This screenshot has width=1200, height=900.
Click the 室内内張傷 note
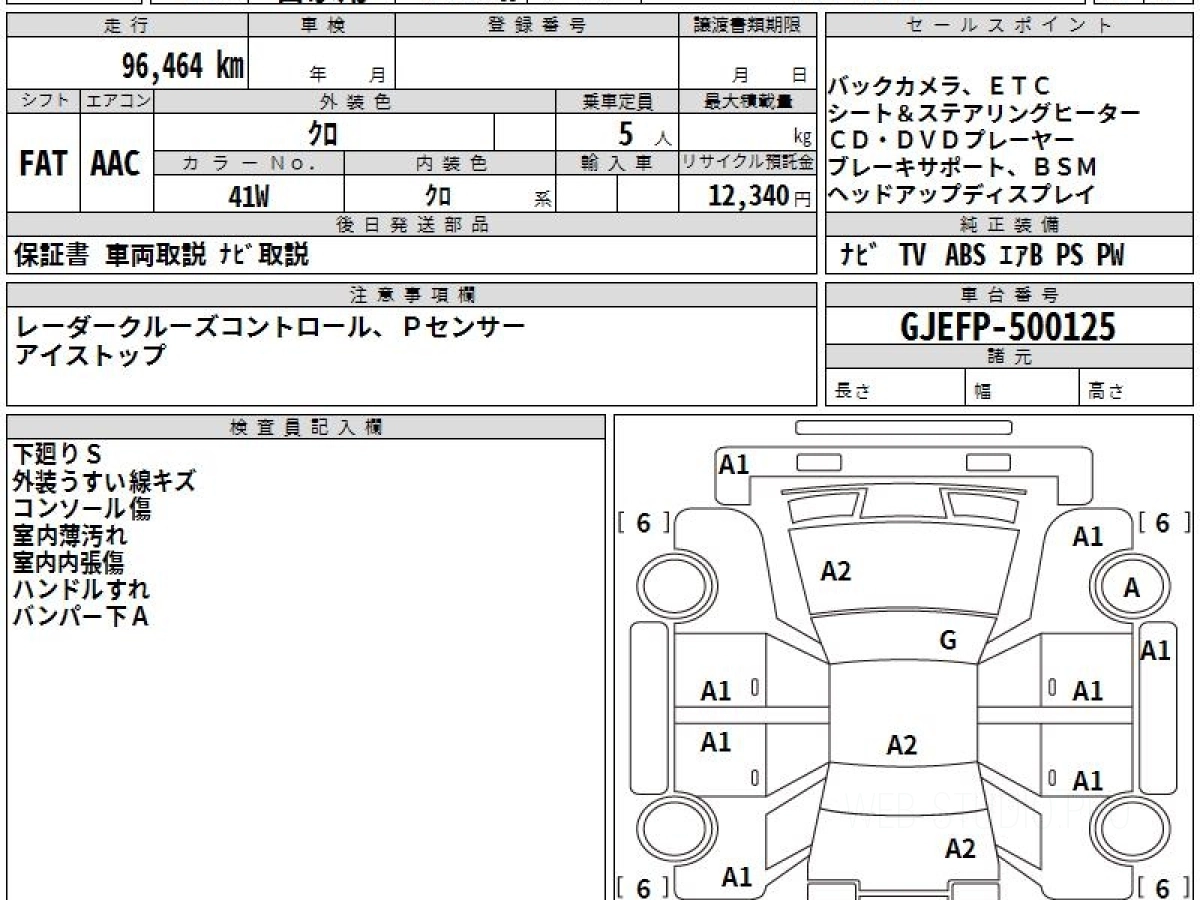point(69,562)
